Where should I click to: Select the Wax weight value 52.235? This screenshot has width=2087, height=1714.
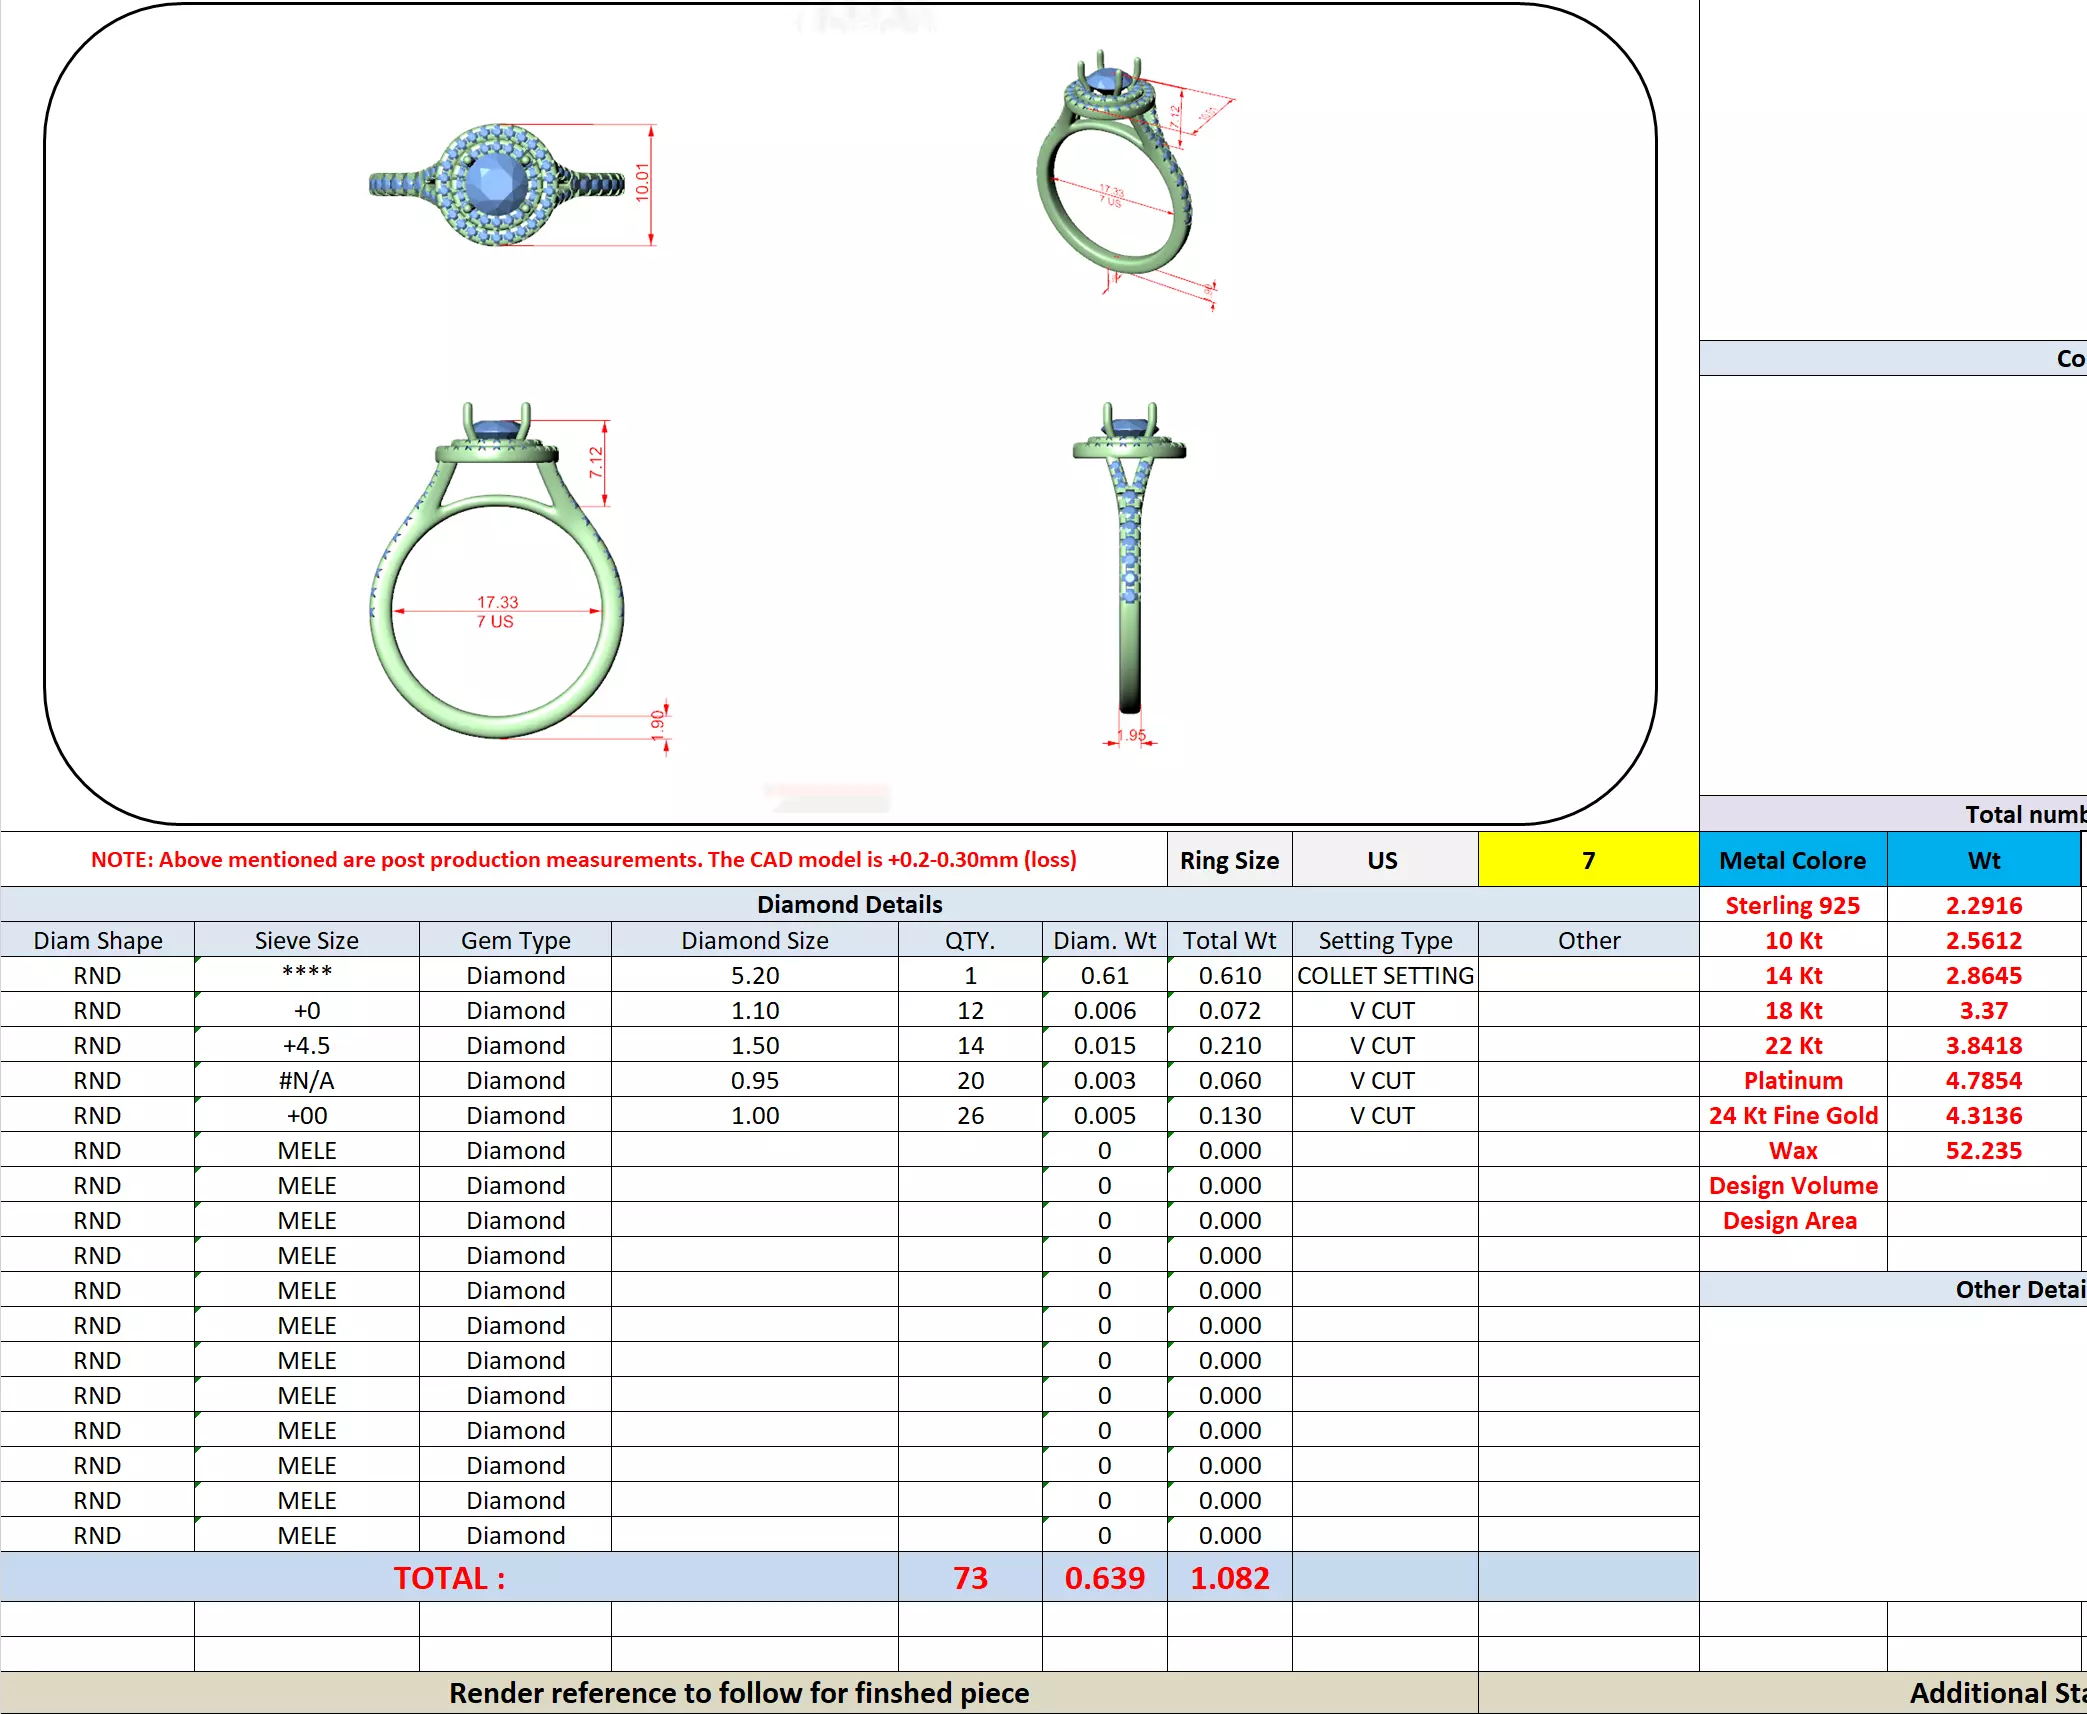[1983, 1150]
